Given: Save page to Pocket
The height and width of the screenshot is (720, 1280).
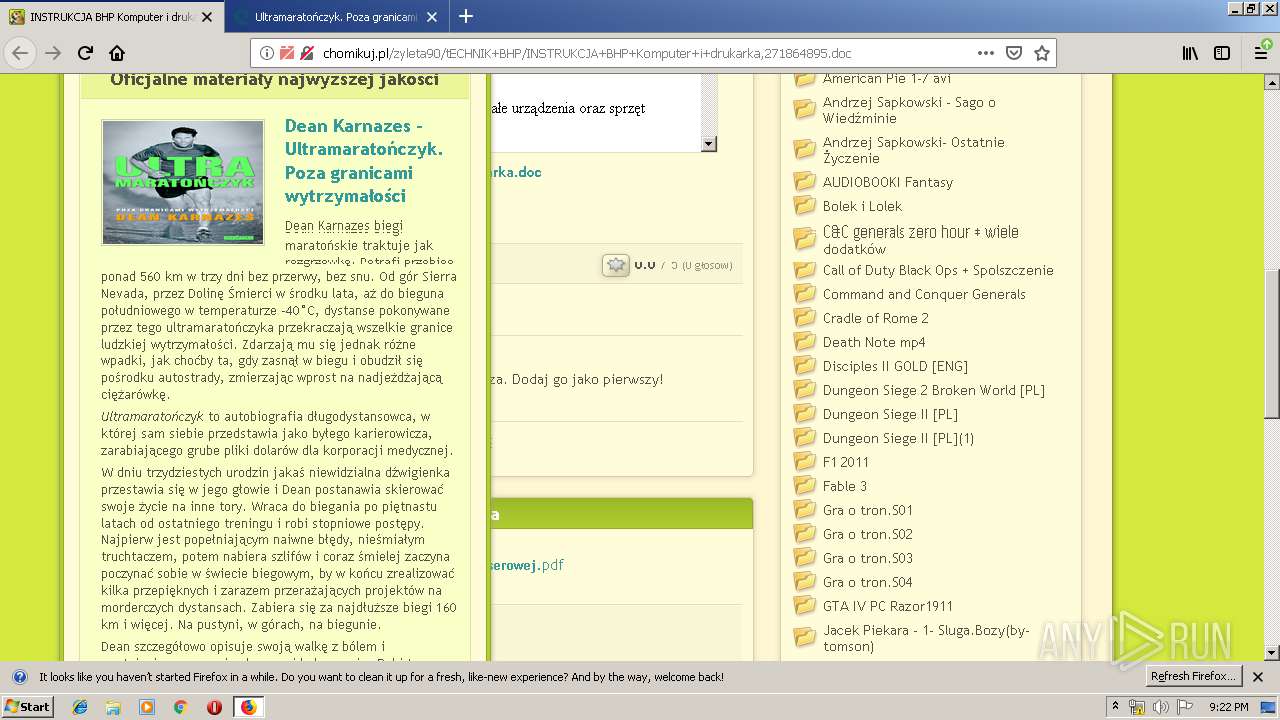Looking at the screenshot, I should [x=1014, y=53].
